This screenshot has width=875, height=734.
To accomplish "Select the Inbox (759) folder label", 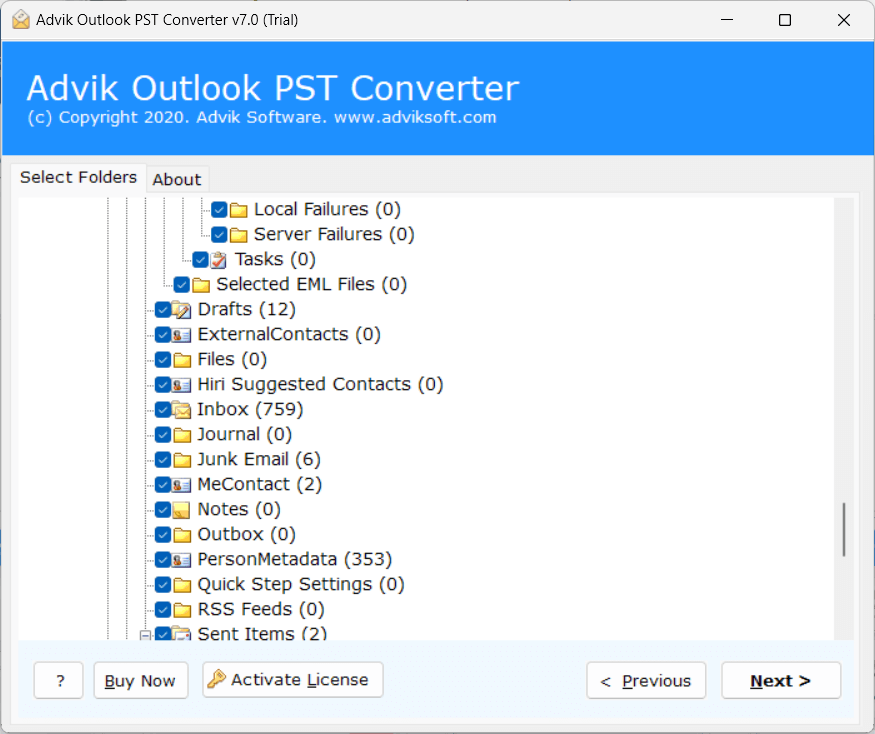I will pos(250,410).
